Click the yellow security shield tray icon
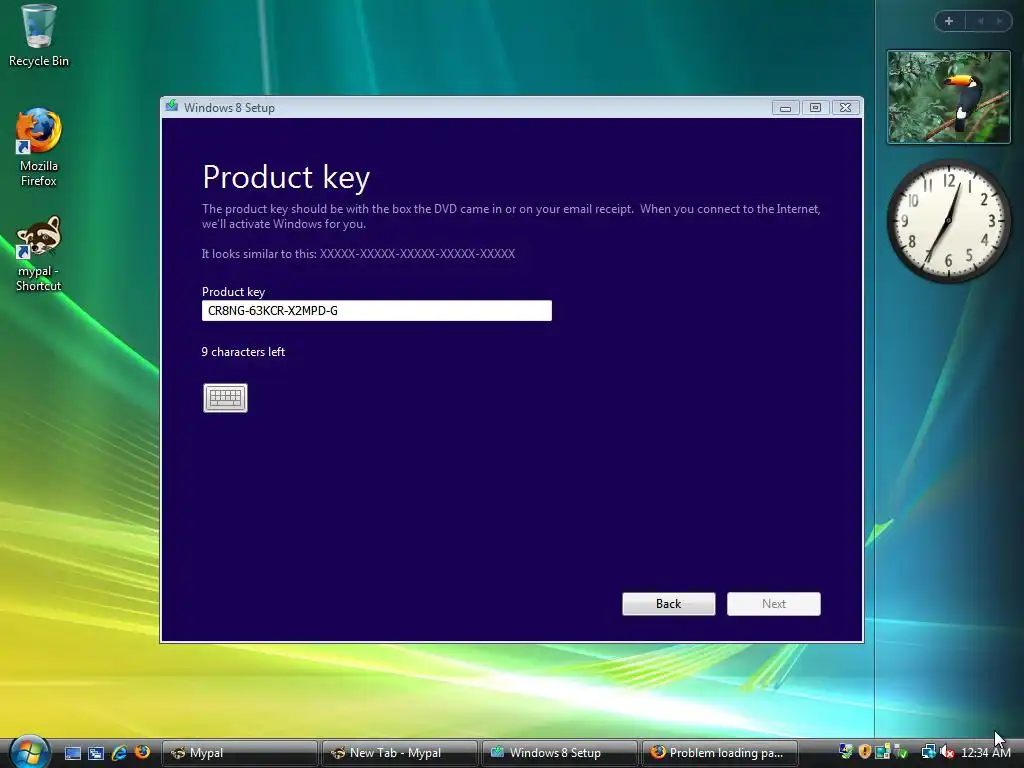 point(865,752)
